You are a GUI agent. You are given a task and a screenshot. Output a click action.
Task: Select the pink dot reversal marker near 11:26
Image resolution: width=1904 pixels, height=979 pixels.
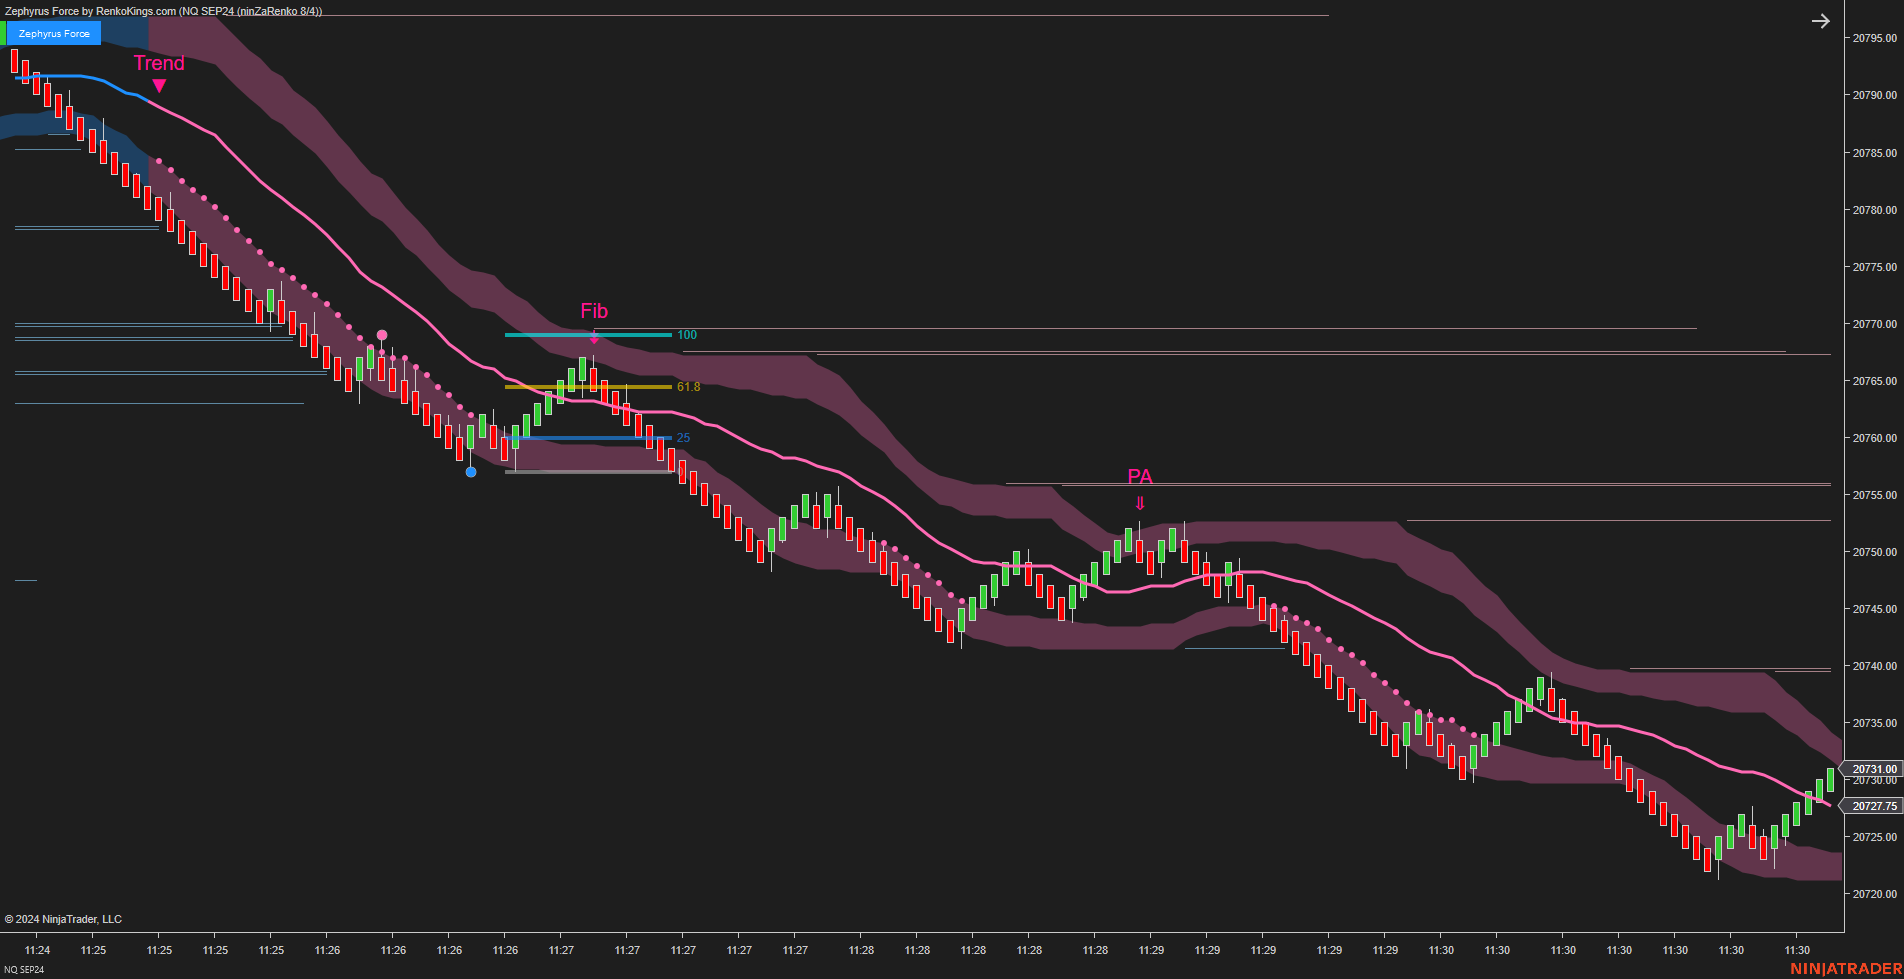382,335
